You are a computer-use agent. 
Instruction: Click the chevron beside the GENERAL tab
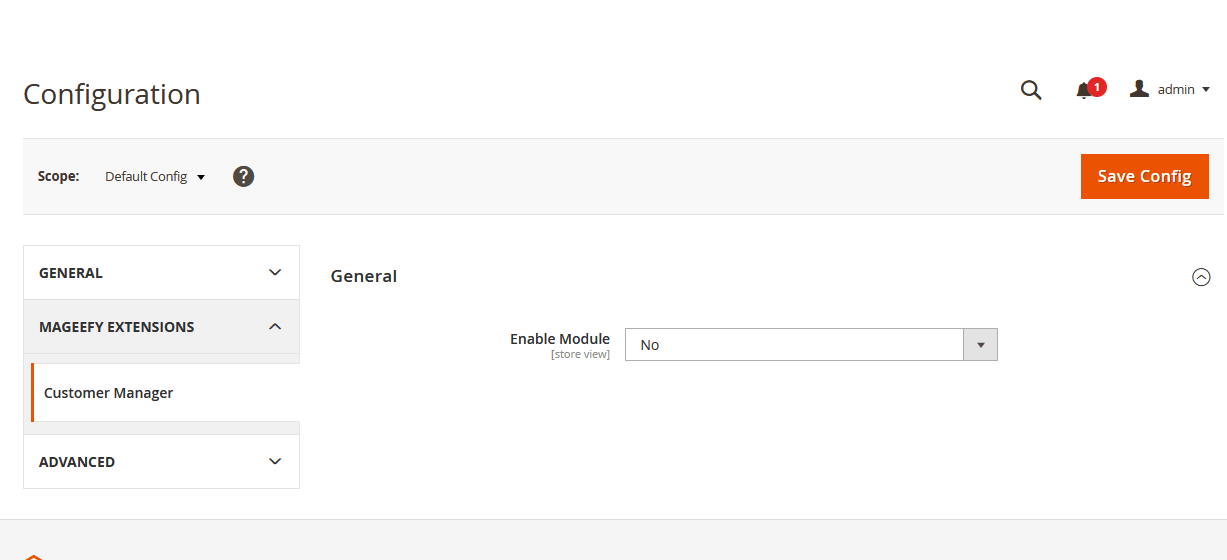(x=275, y=273)
